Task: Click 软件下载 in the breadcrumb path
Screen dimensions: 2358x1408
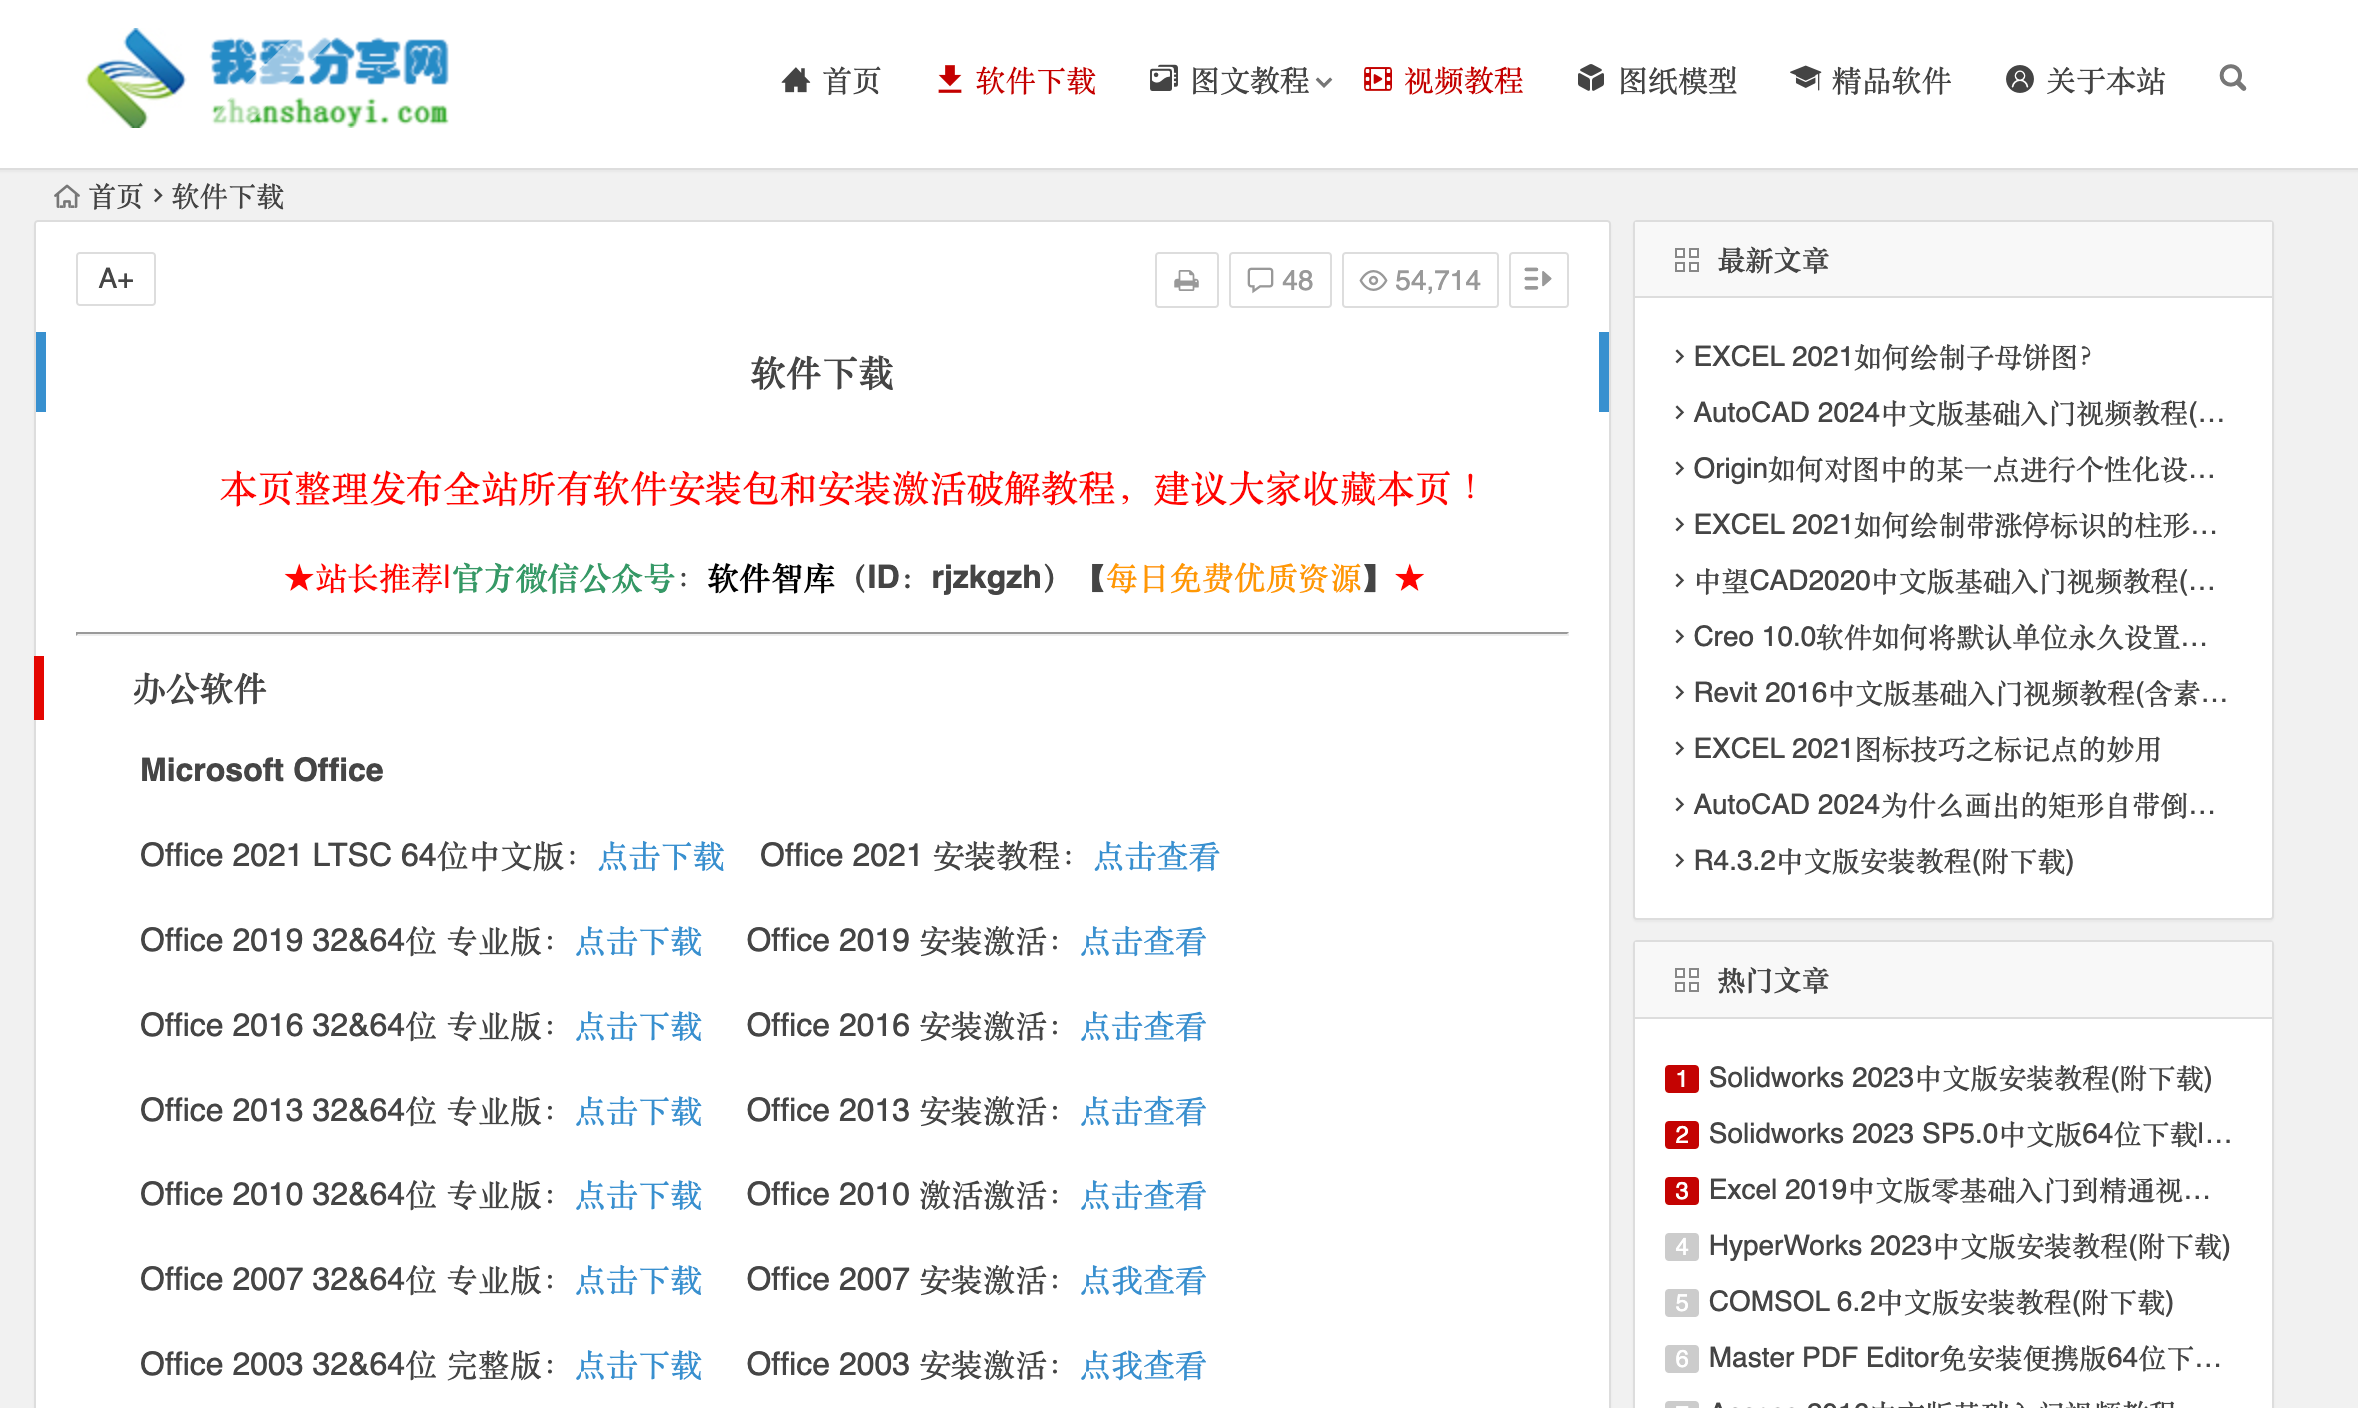Action: [x=228, y=197]
